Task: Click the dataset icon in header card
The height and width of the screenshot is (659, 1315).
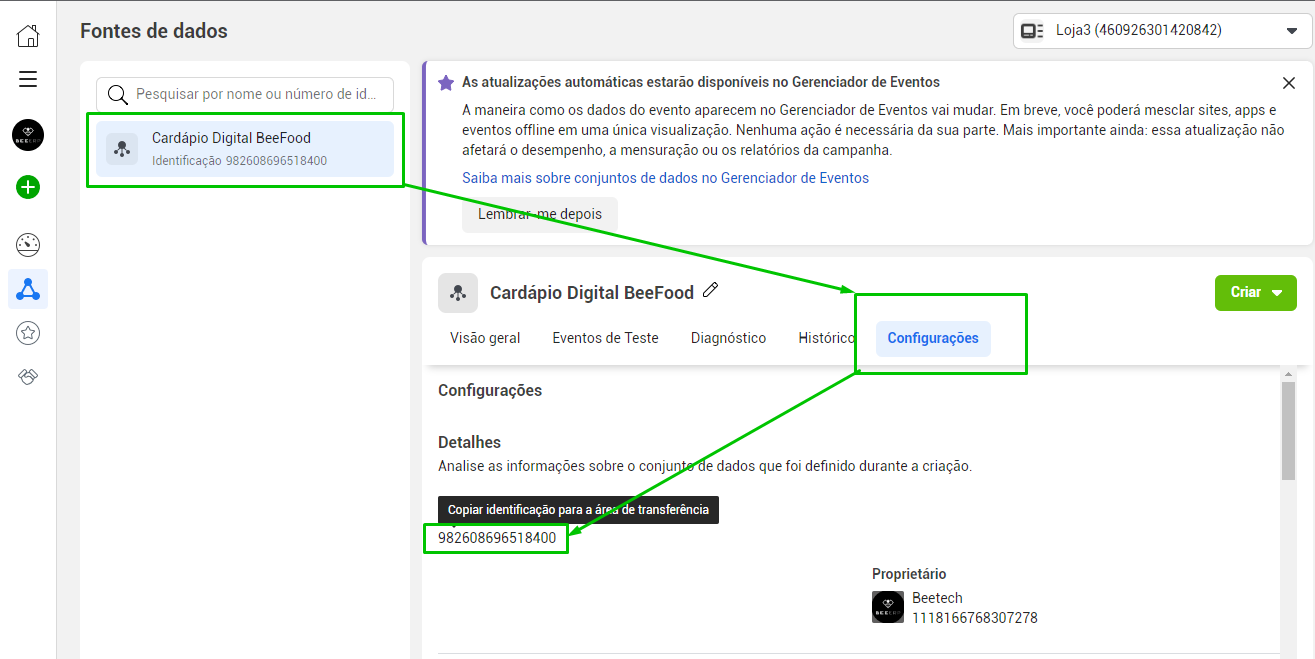Action: tap(458, 293)
